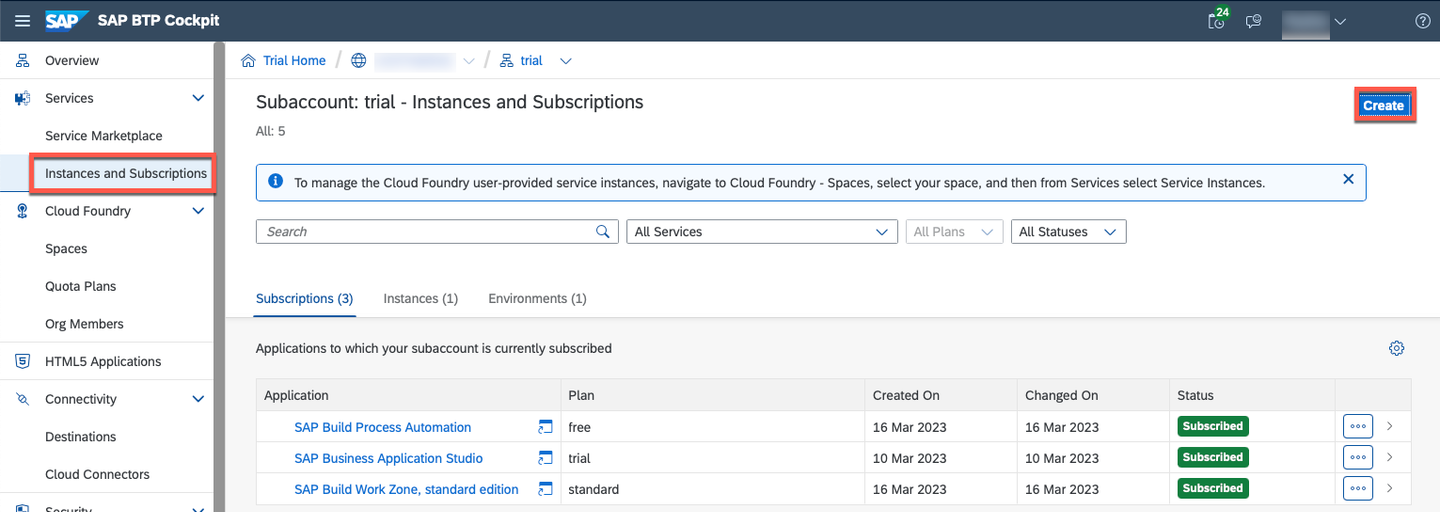Open actions menu for SAP Build Process Automation
This screenshot has height=512, width=1440.
[x=1358, y=426]
